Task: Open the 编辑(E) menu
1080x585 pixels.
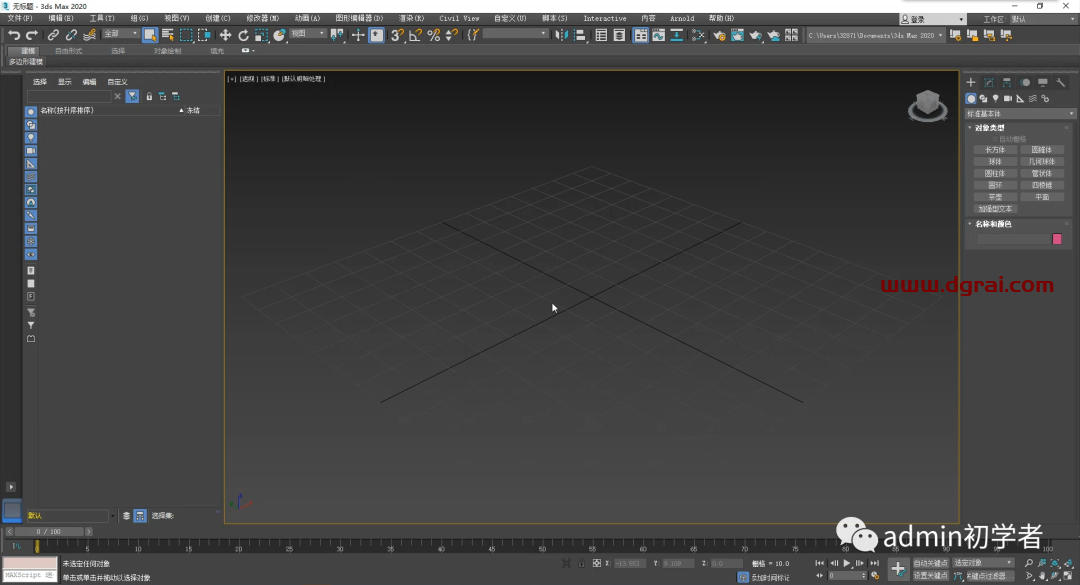Action: click(61, 19)
